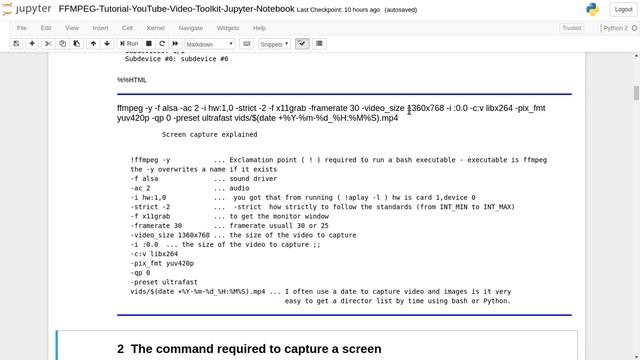Open the View menu
Image resolution: width=640 pixels, height=360 pixels.
(x=72, y=28)
